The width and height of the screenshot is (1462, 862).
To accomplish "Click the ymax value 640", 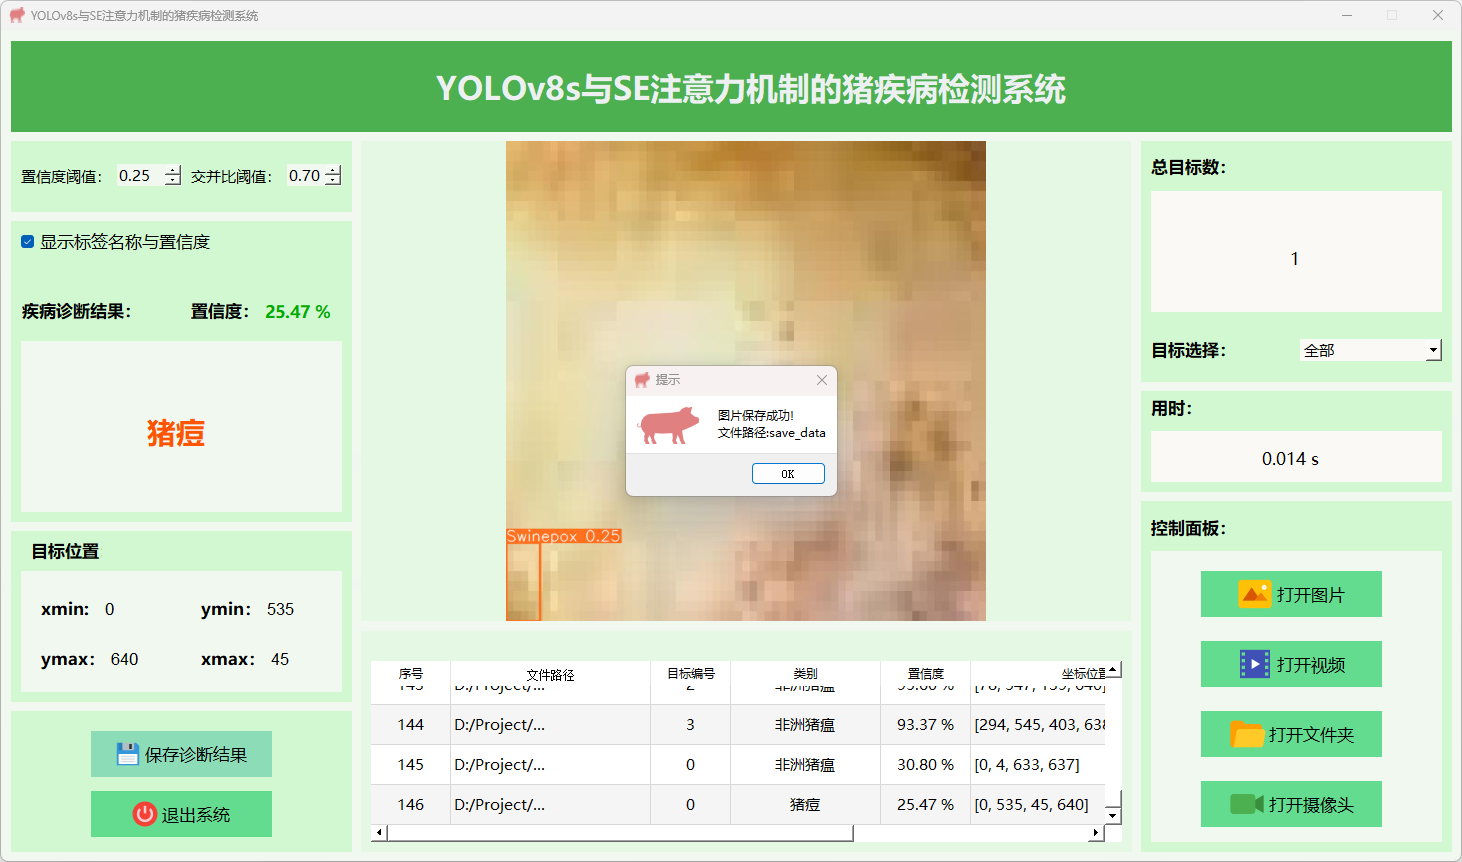I will (124, 659).
